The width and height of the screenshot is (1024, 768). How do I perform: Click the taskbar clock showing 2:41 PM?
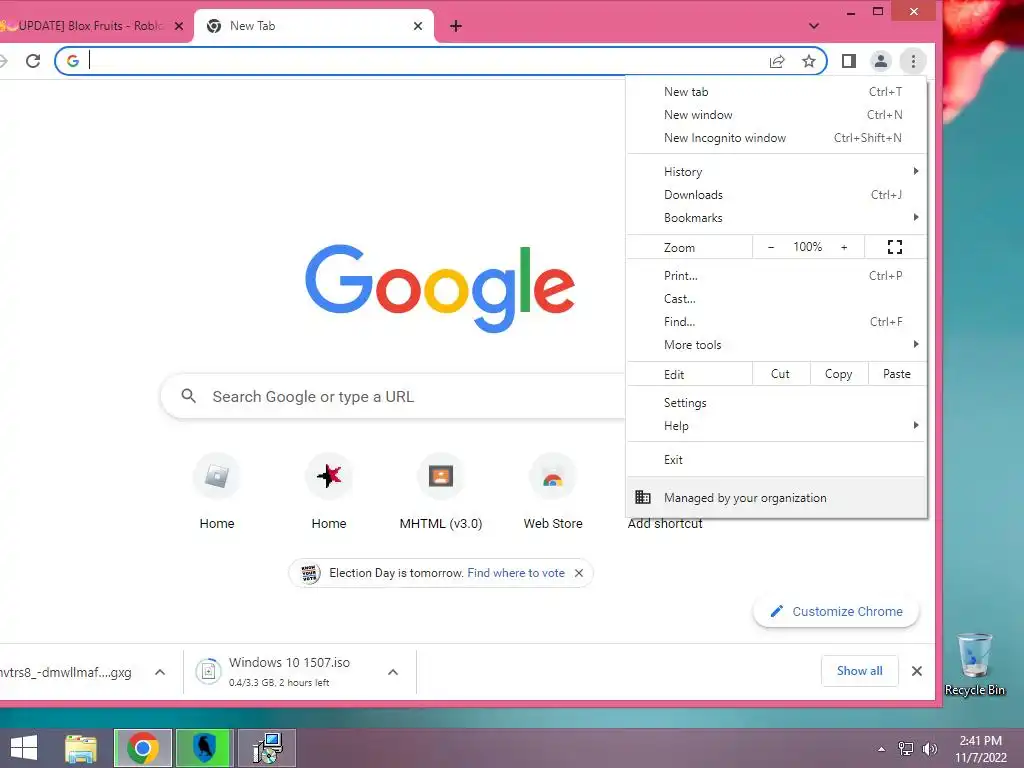click(981, 749)
